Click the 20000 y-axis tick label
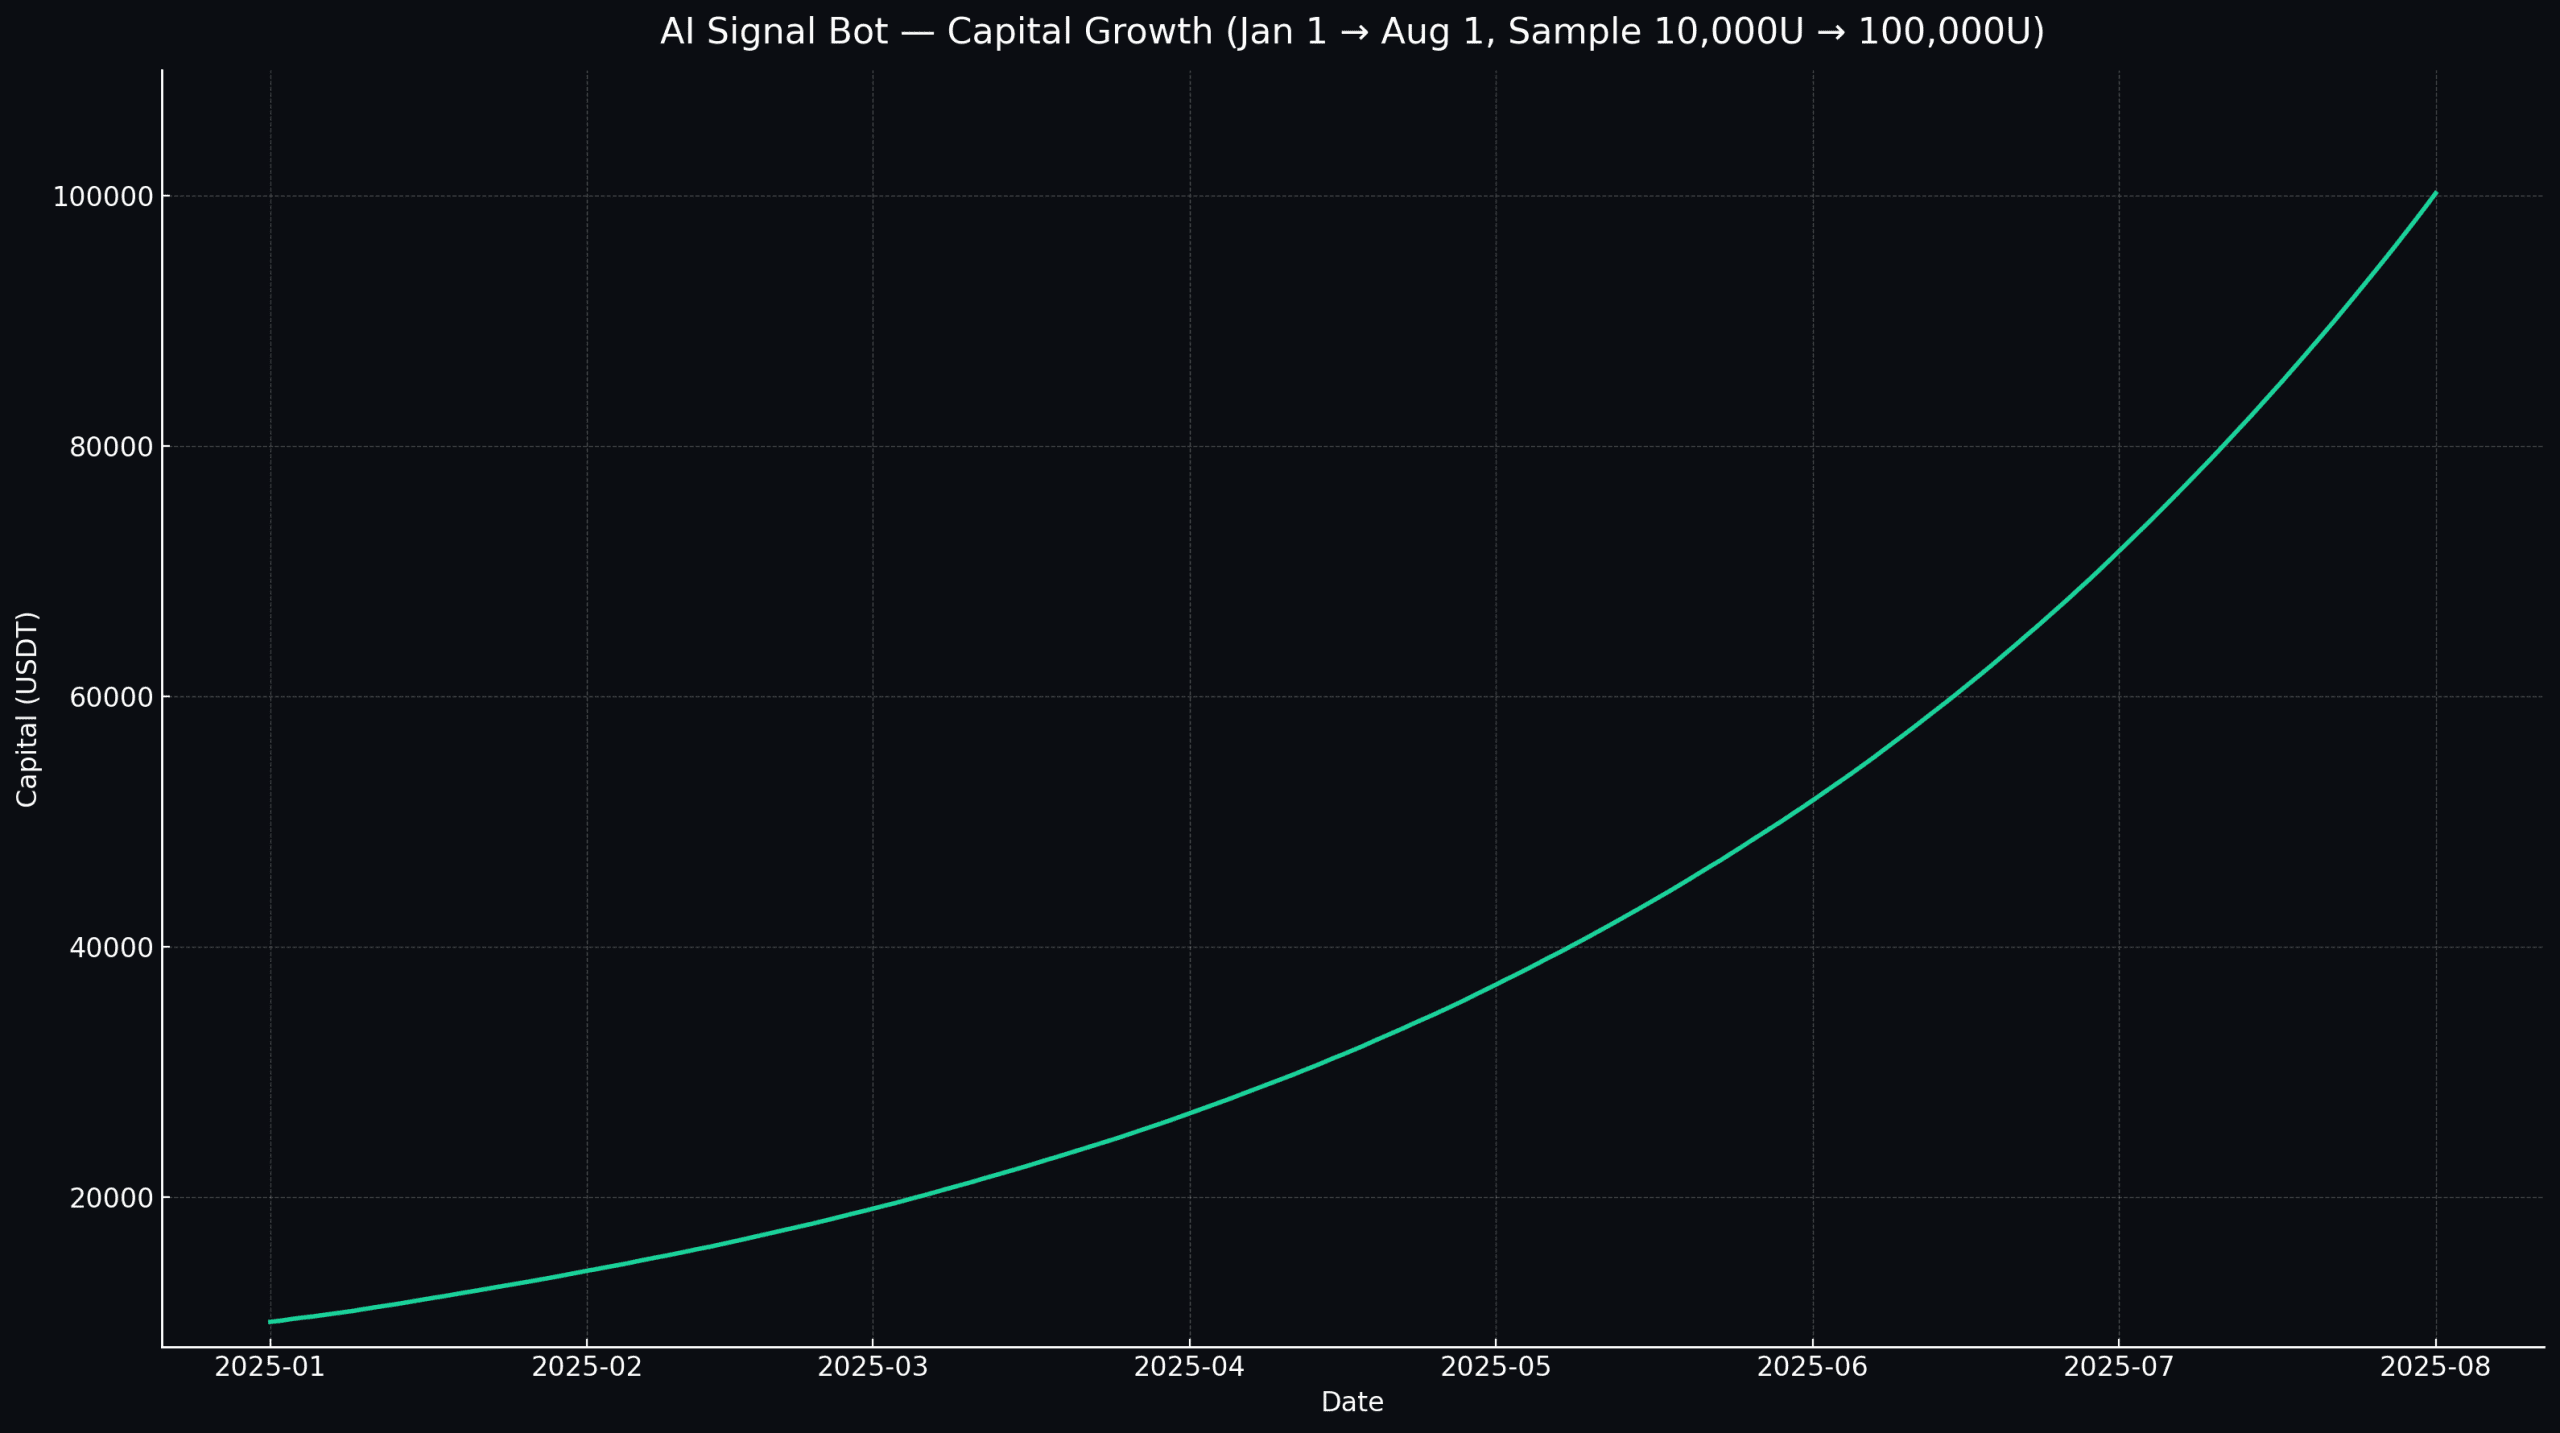 coord(110,1198)
